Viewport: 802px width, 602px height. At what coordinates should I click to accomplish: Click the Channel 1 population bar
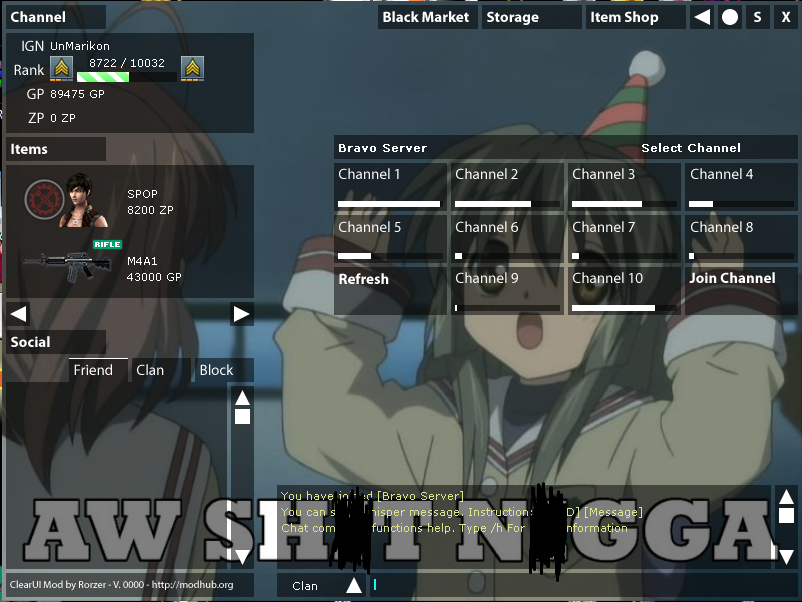(x=390, y=204)
